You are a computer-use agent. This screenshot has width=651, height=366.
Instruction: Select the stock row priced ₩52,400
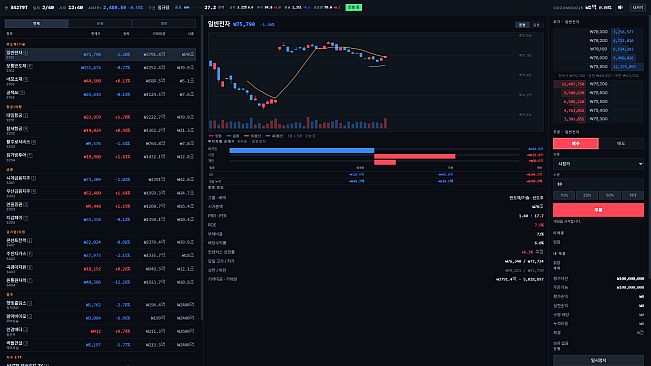click(x=100, y=193)
